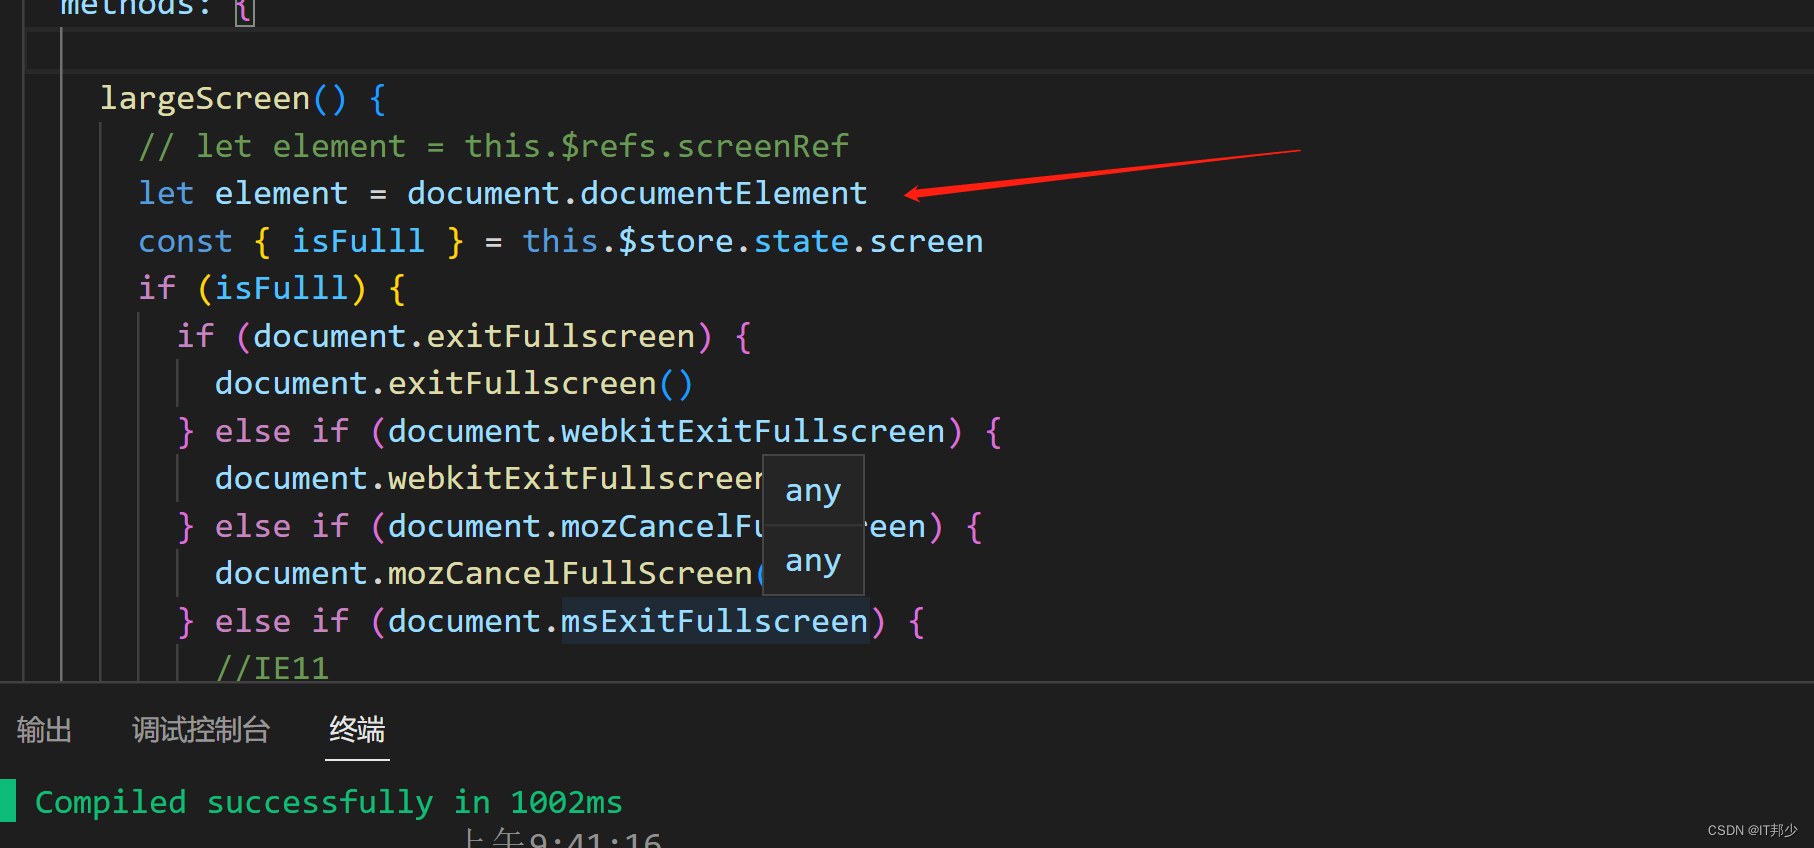Click the //IE11 comment
This screenshot has height=848, width=1814.
[272, 668]
